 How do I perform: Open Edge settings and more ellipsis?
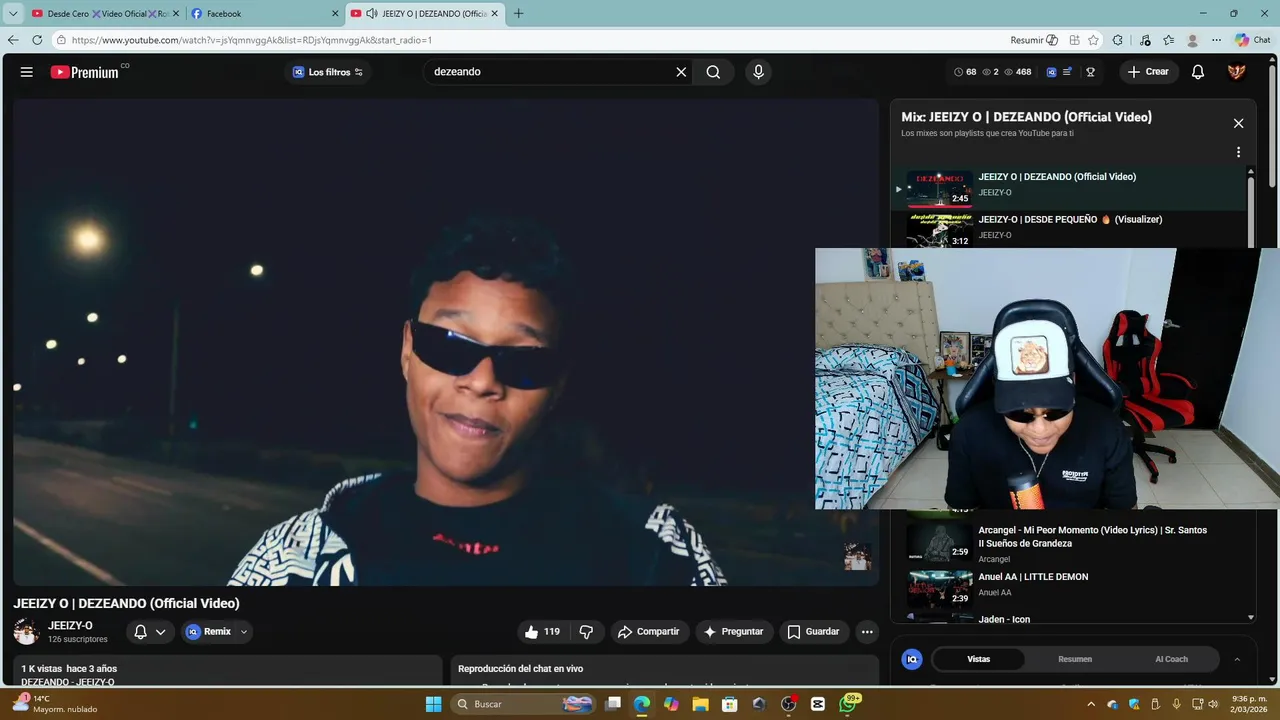pos(1216,40)
